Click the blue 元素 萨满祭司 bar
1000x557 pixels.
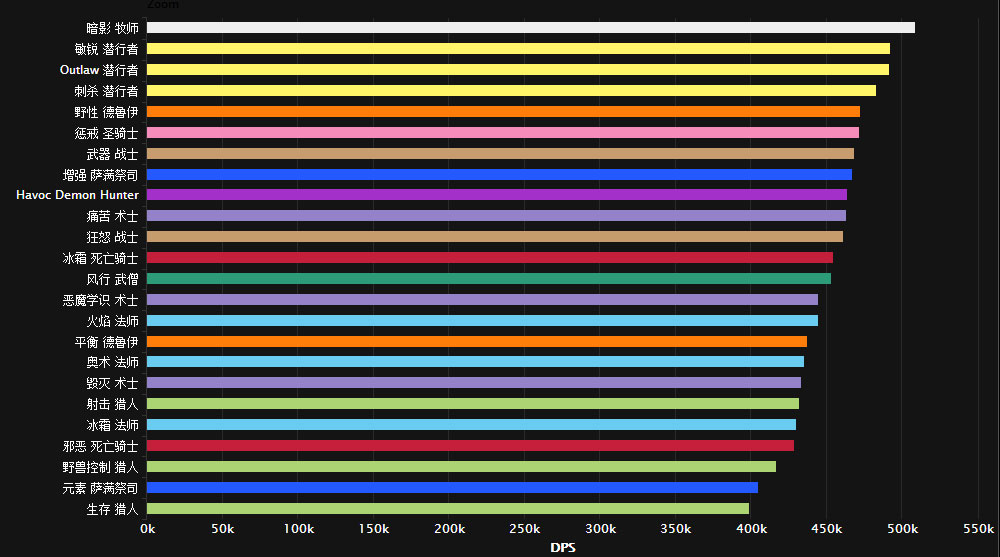pos(452,487)
